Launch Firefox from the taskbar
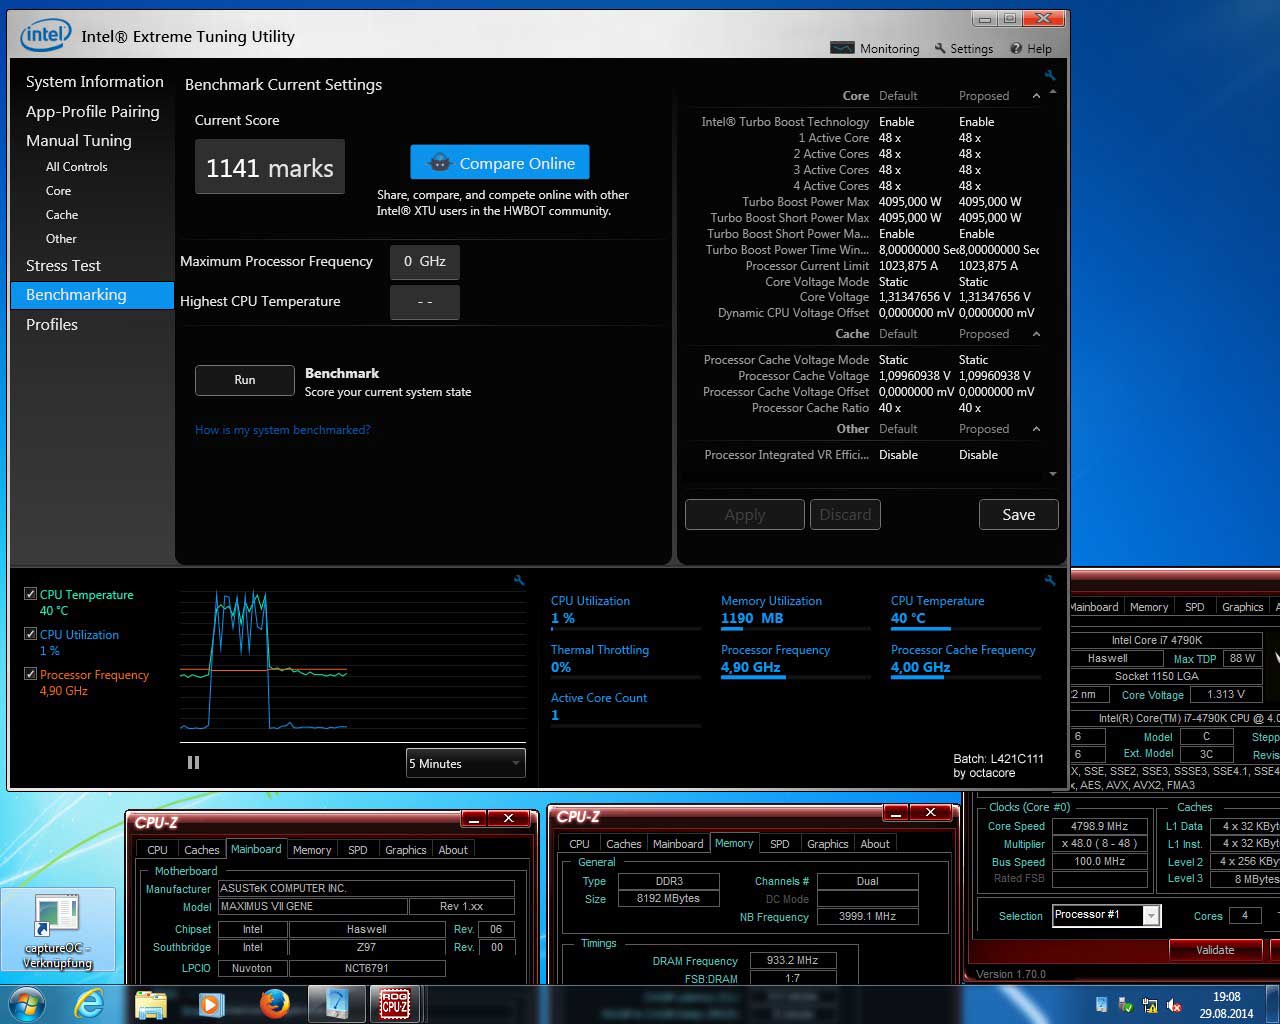Screen dimensions: 1280x1024 click(273, 1003)
